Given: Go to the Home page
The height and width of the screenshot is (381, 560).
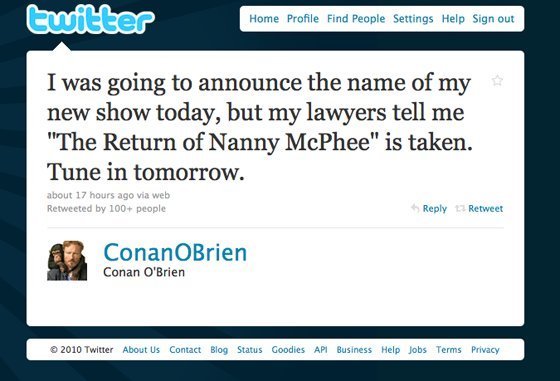Looking at the screenshot, I should (264, 19).
